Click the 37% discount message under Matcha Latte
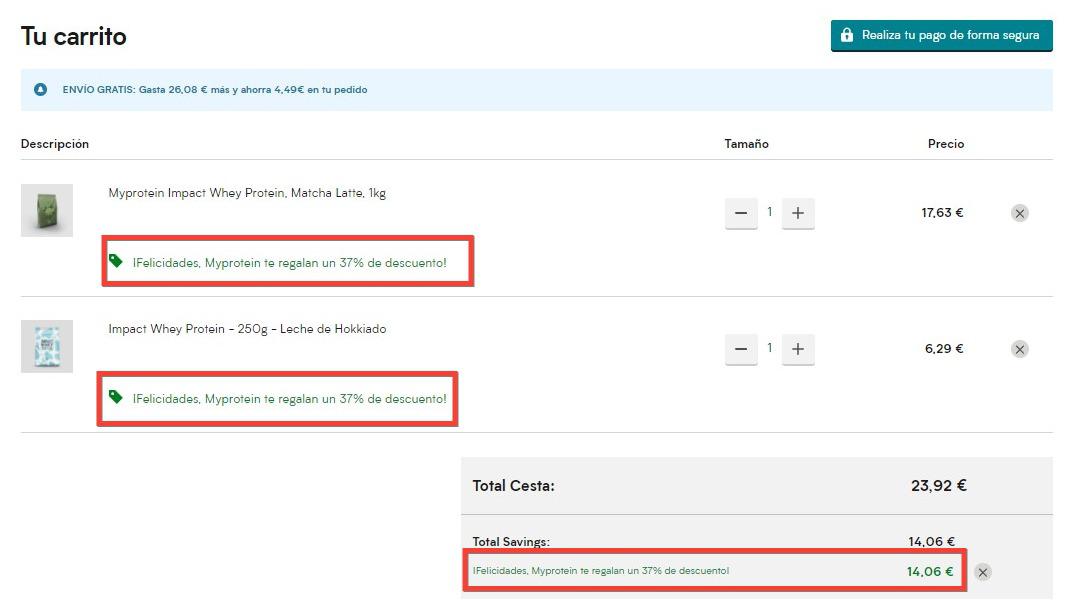The width and height of the screenshot is (1065, 615). pyautogui.click(x=290, y=263)
